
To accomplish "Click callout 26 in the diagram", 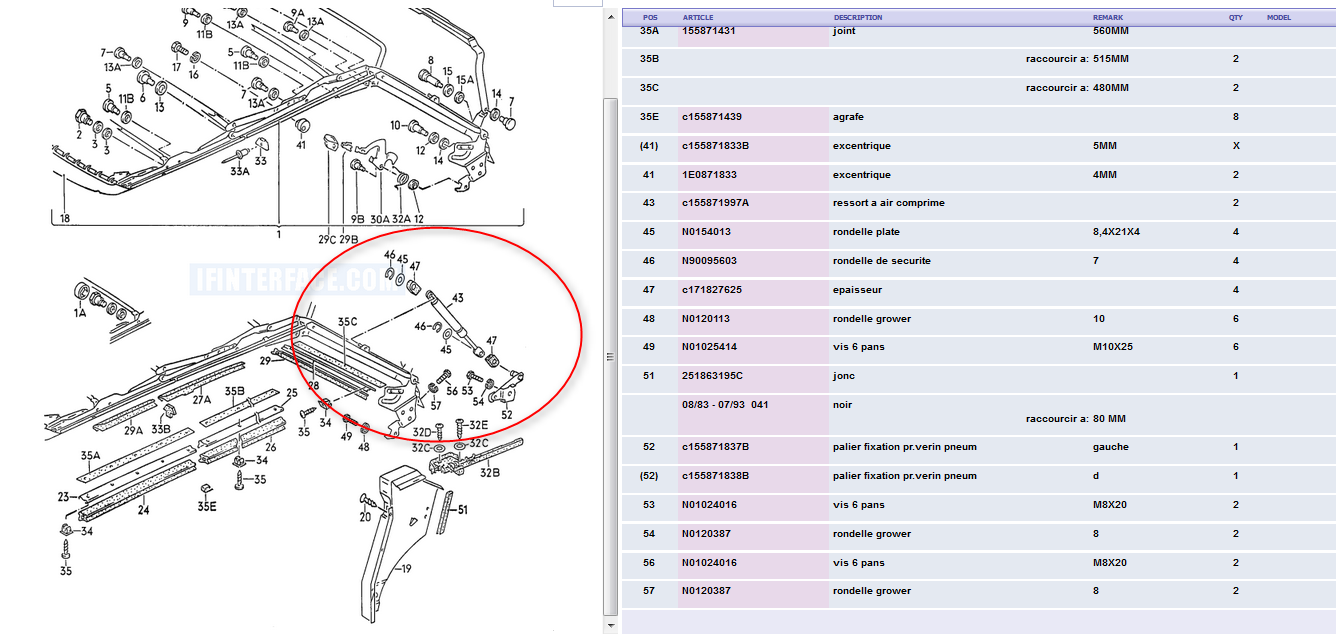I will click(270, 447).
